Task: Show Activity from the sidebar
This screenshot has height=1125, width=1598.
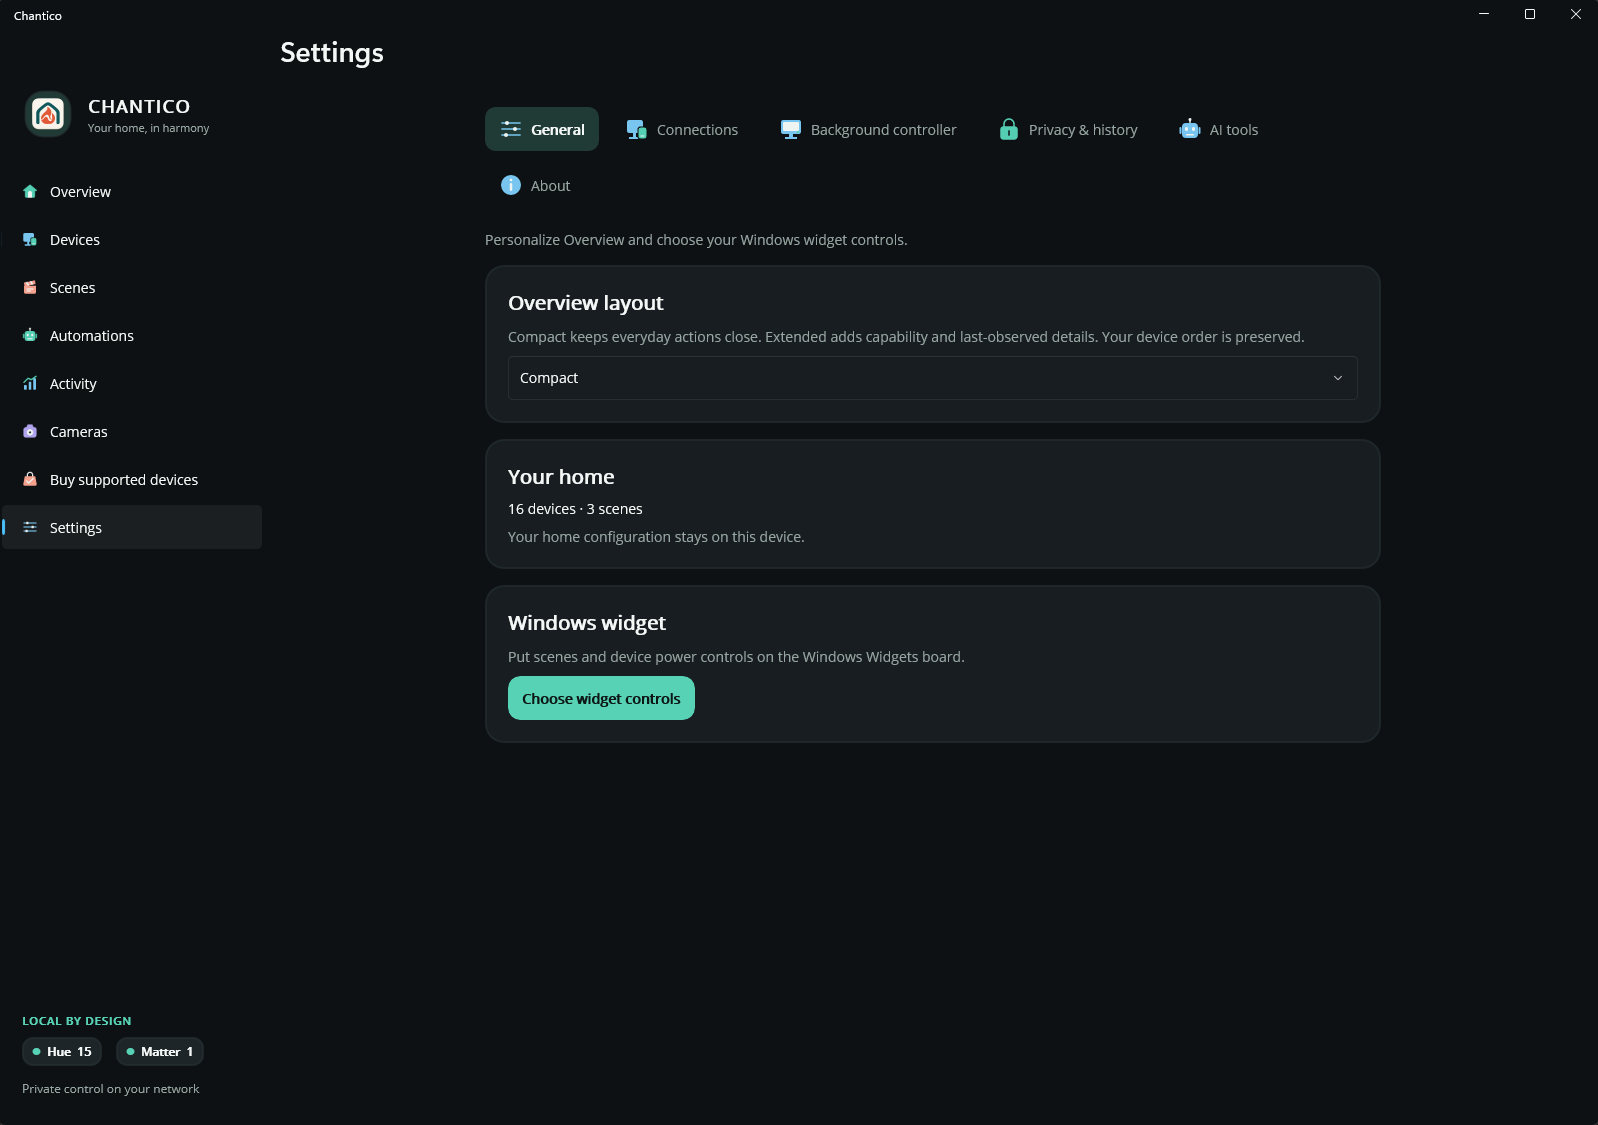Action: [132, 384]
